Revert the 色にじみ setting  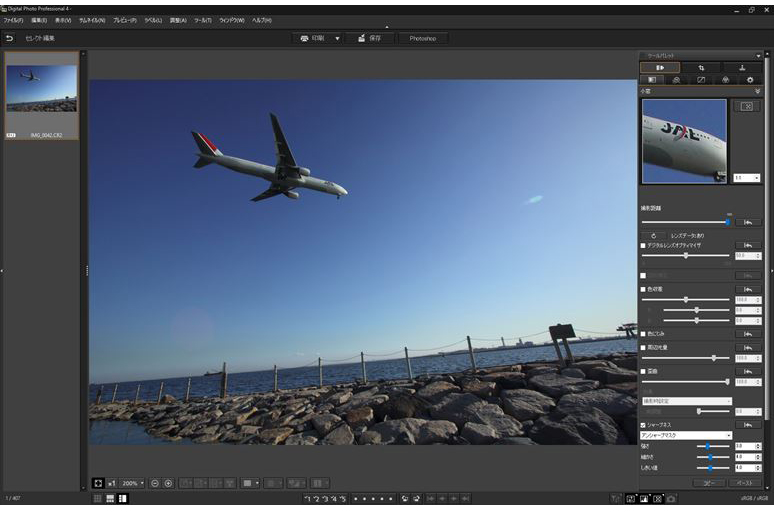pos(748,334)
